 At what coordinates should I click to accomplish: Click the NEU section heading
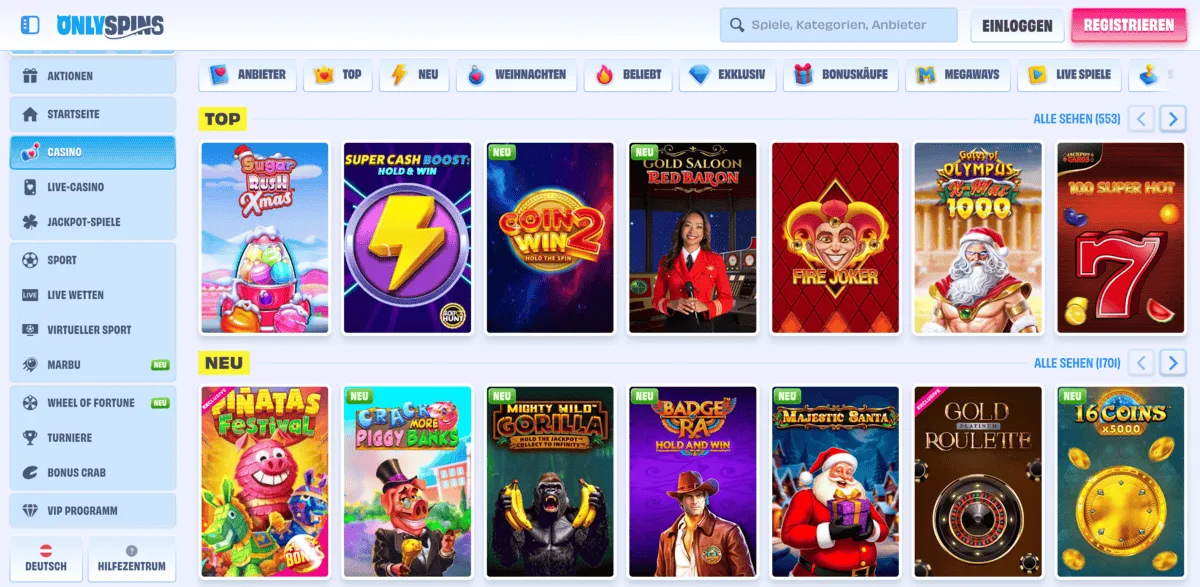pos(224,363)
